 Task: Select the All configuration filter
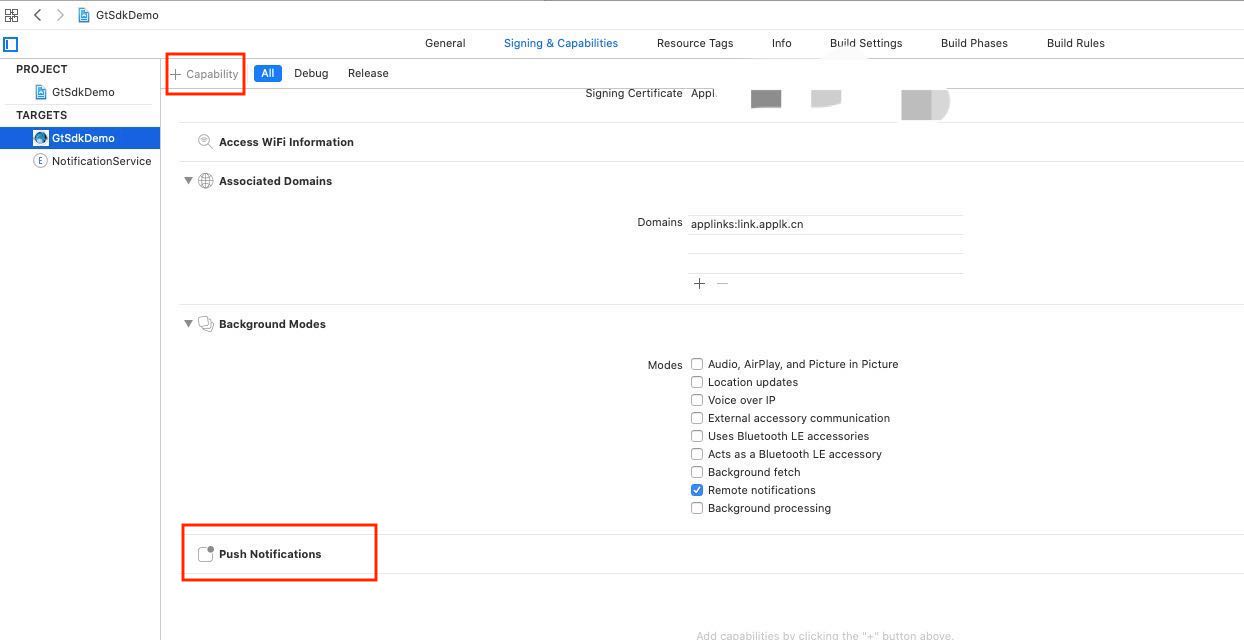click(x=267, y=73)
